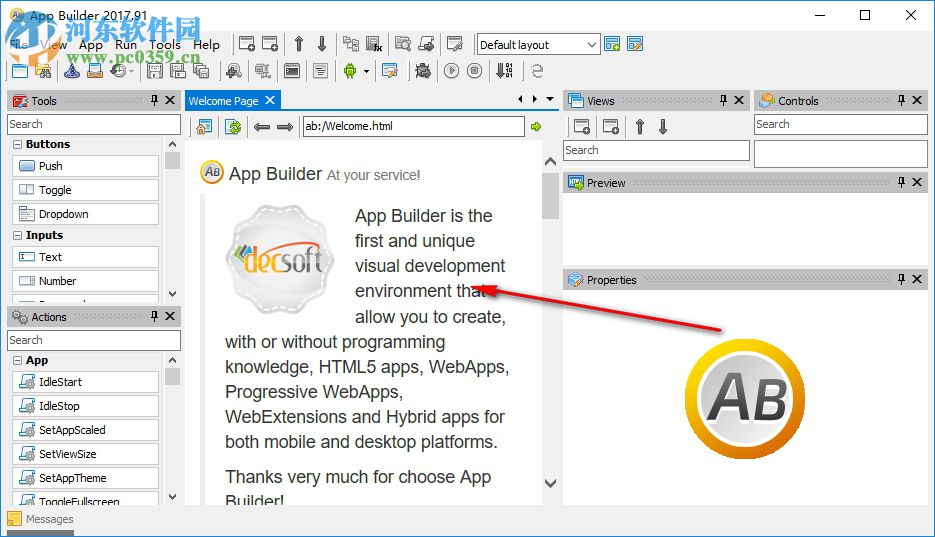The image size is (935, 537).
Task: Click the Welcome page scroll down arrow
Action: click(x=550, y=483)
